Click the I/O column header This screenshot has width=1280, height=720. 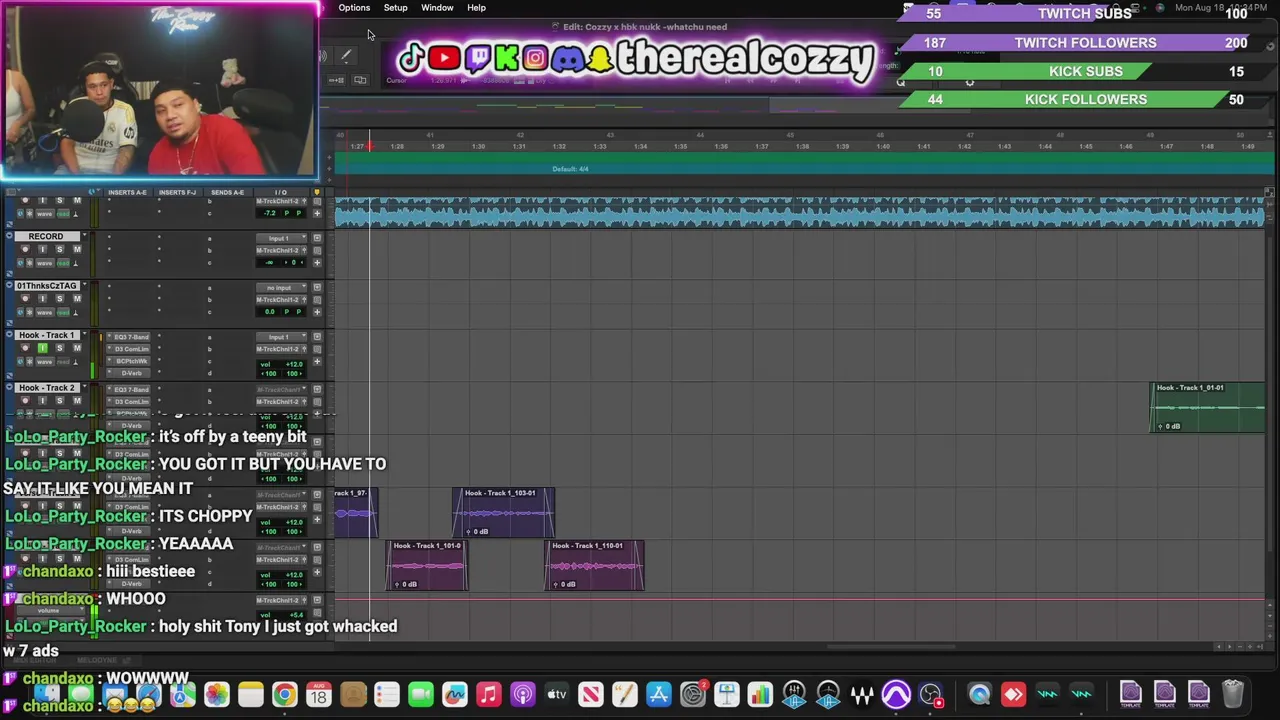coord(280,192)
